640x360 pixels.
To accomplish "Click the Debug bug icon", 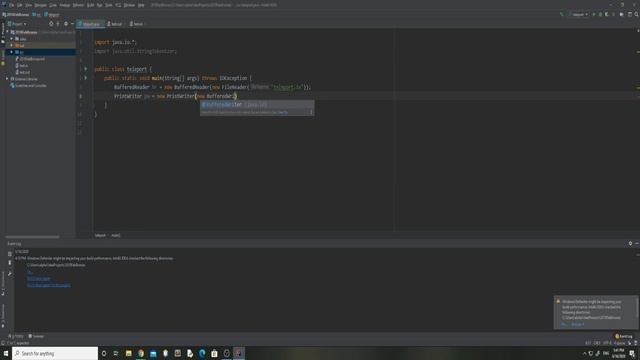I will point(600,15).
